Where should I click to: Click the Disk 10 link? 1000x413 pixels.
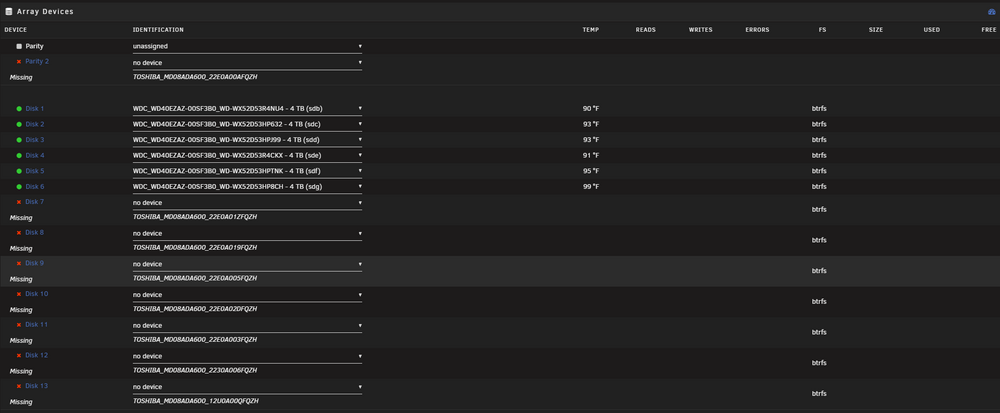[36, 294]
